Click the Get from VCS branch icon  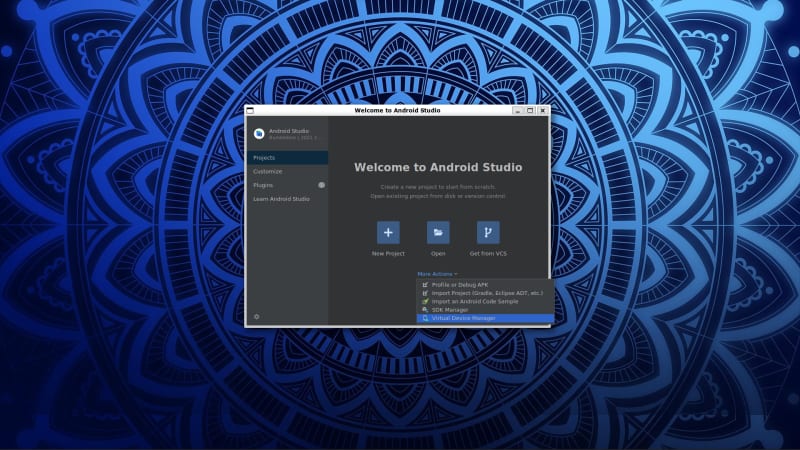[x=488, y=233]
